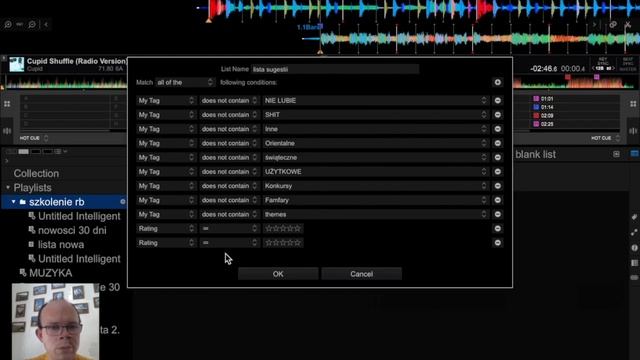
Task: Remove the SHIT condition row
Action: 498,115
